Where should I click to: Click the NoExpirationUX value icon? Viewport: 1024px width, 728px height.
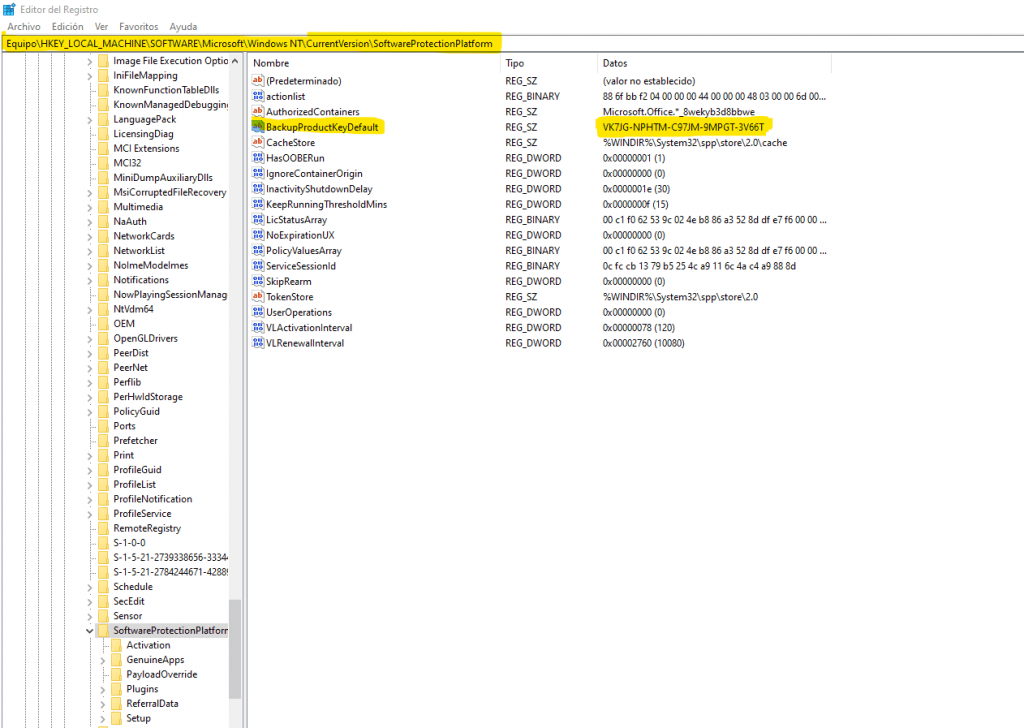(258, 235)
